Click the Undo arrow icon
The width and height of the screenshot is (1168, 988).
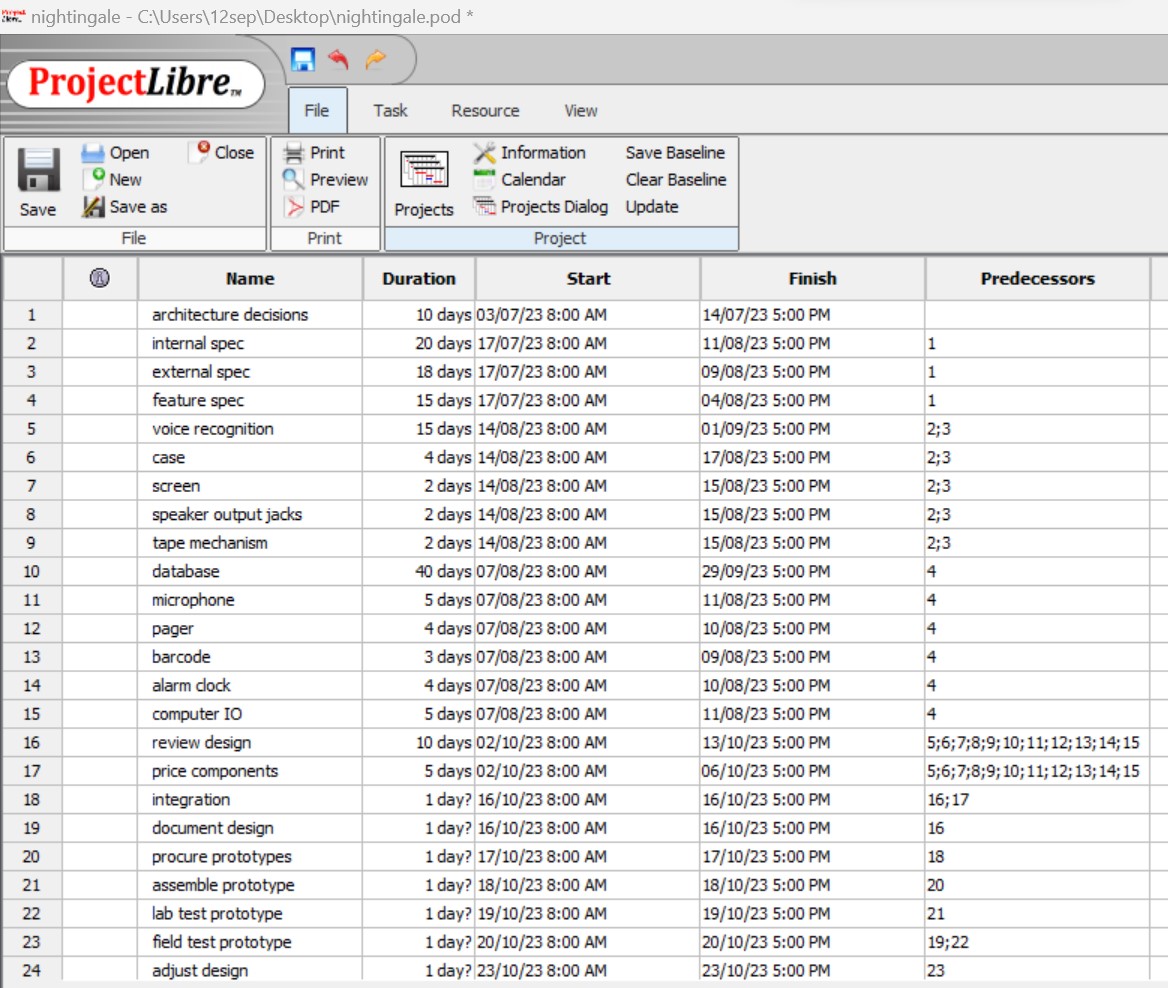pos(338,59)
